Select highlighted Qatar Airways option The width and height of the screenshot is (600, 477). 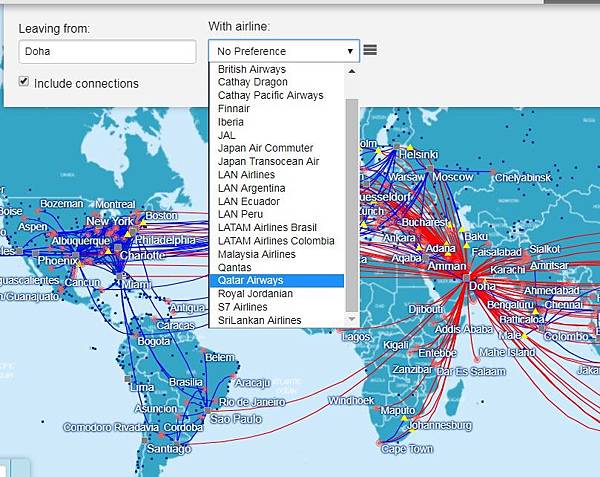(277, 280)
